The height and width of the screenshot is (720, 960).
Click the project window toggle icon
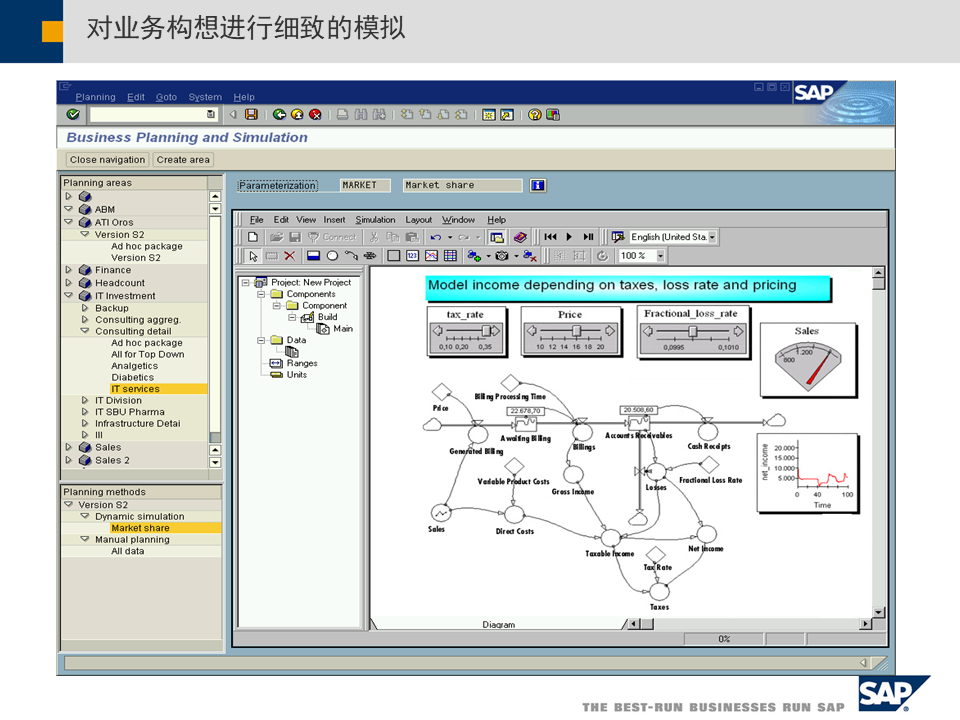(x=497, y=237)
